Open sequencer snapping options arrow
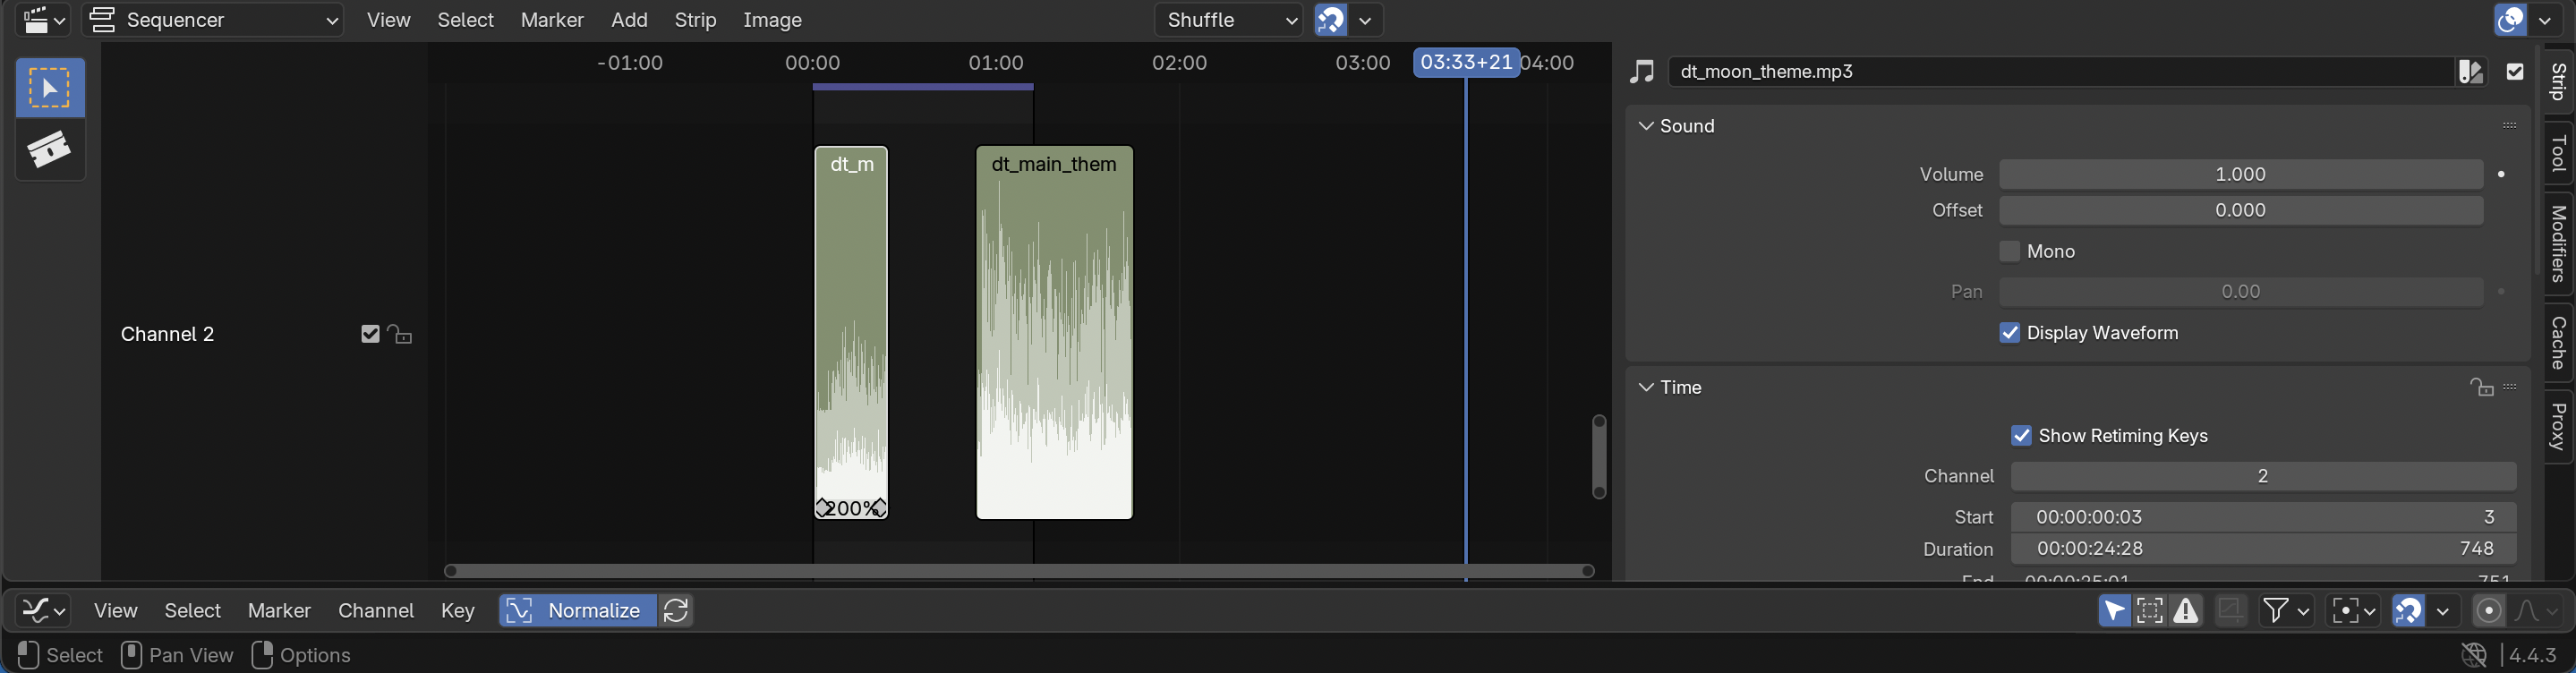 point(1366,20)
